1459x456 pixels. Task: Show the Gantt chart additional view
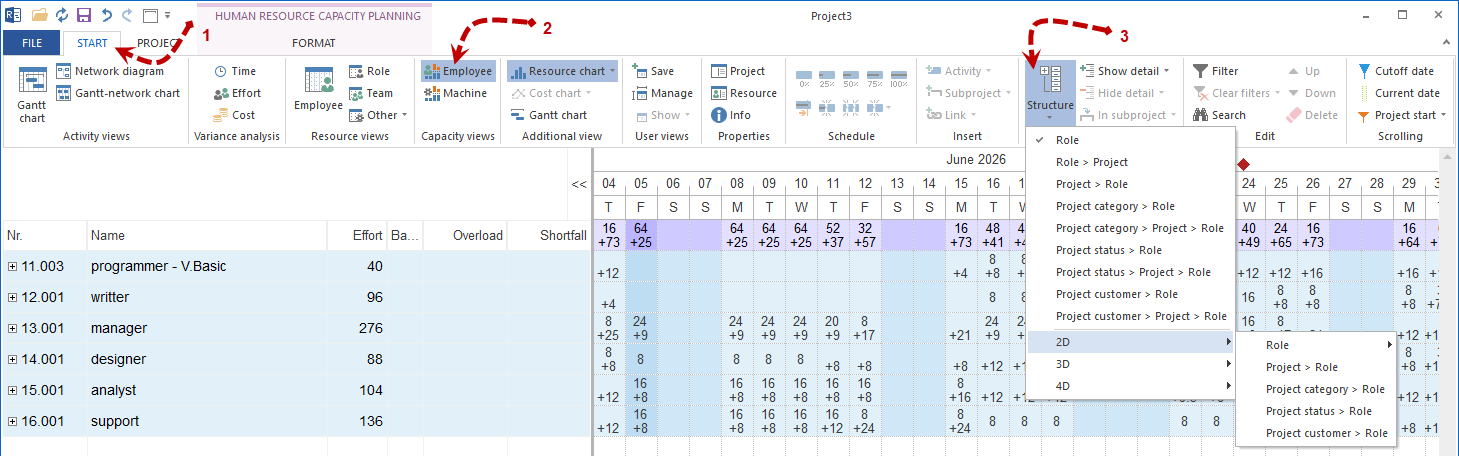click(x=547, y=115)
